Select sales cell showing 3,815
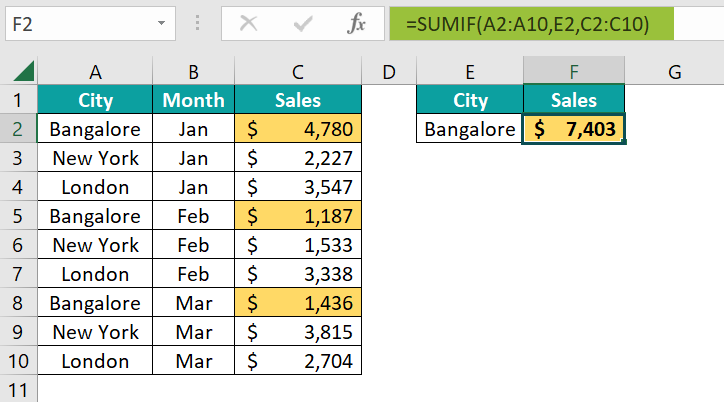 (298, 331)
